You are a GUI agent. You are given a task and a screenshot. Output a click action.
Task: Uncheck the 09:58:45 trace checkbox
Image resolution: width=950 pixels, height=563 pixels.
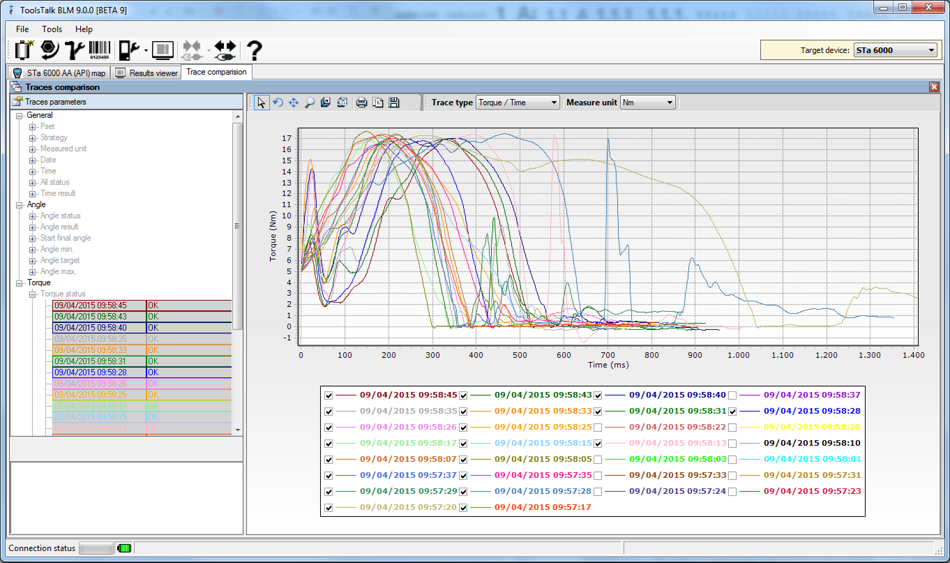pyautogui.click(x=328, y=395)
